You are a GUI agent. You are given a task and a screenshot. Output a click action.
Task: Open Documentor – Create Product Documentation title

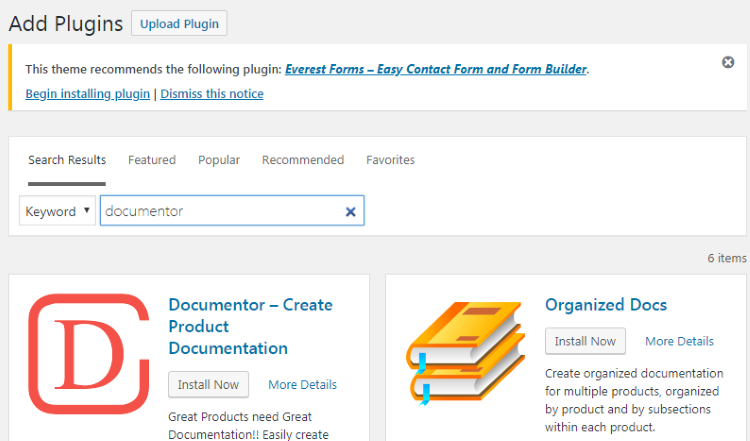(251, 326)
